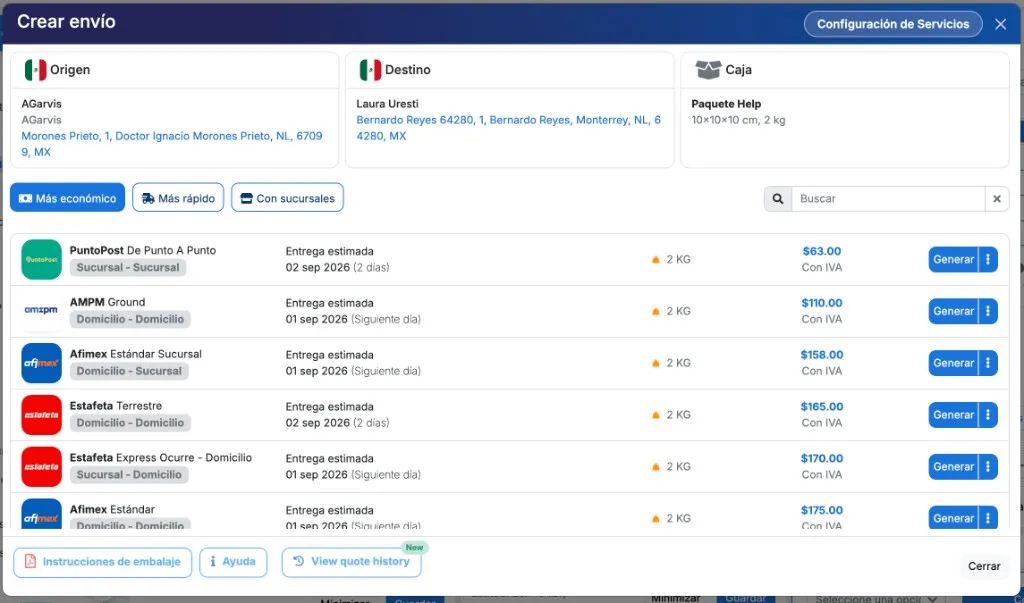Click the search magnifier icon
The height and width of the screenshot is (603, 1024).
coord(778,199)
